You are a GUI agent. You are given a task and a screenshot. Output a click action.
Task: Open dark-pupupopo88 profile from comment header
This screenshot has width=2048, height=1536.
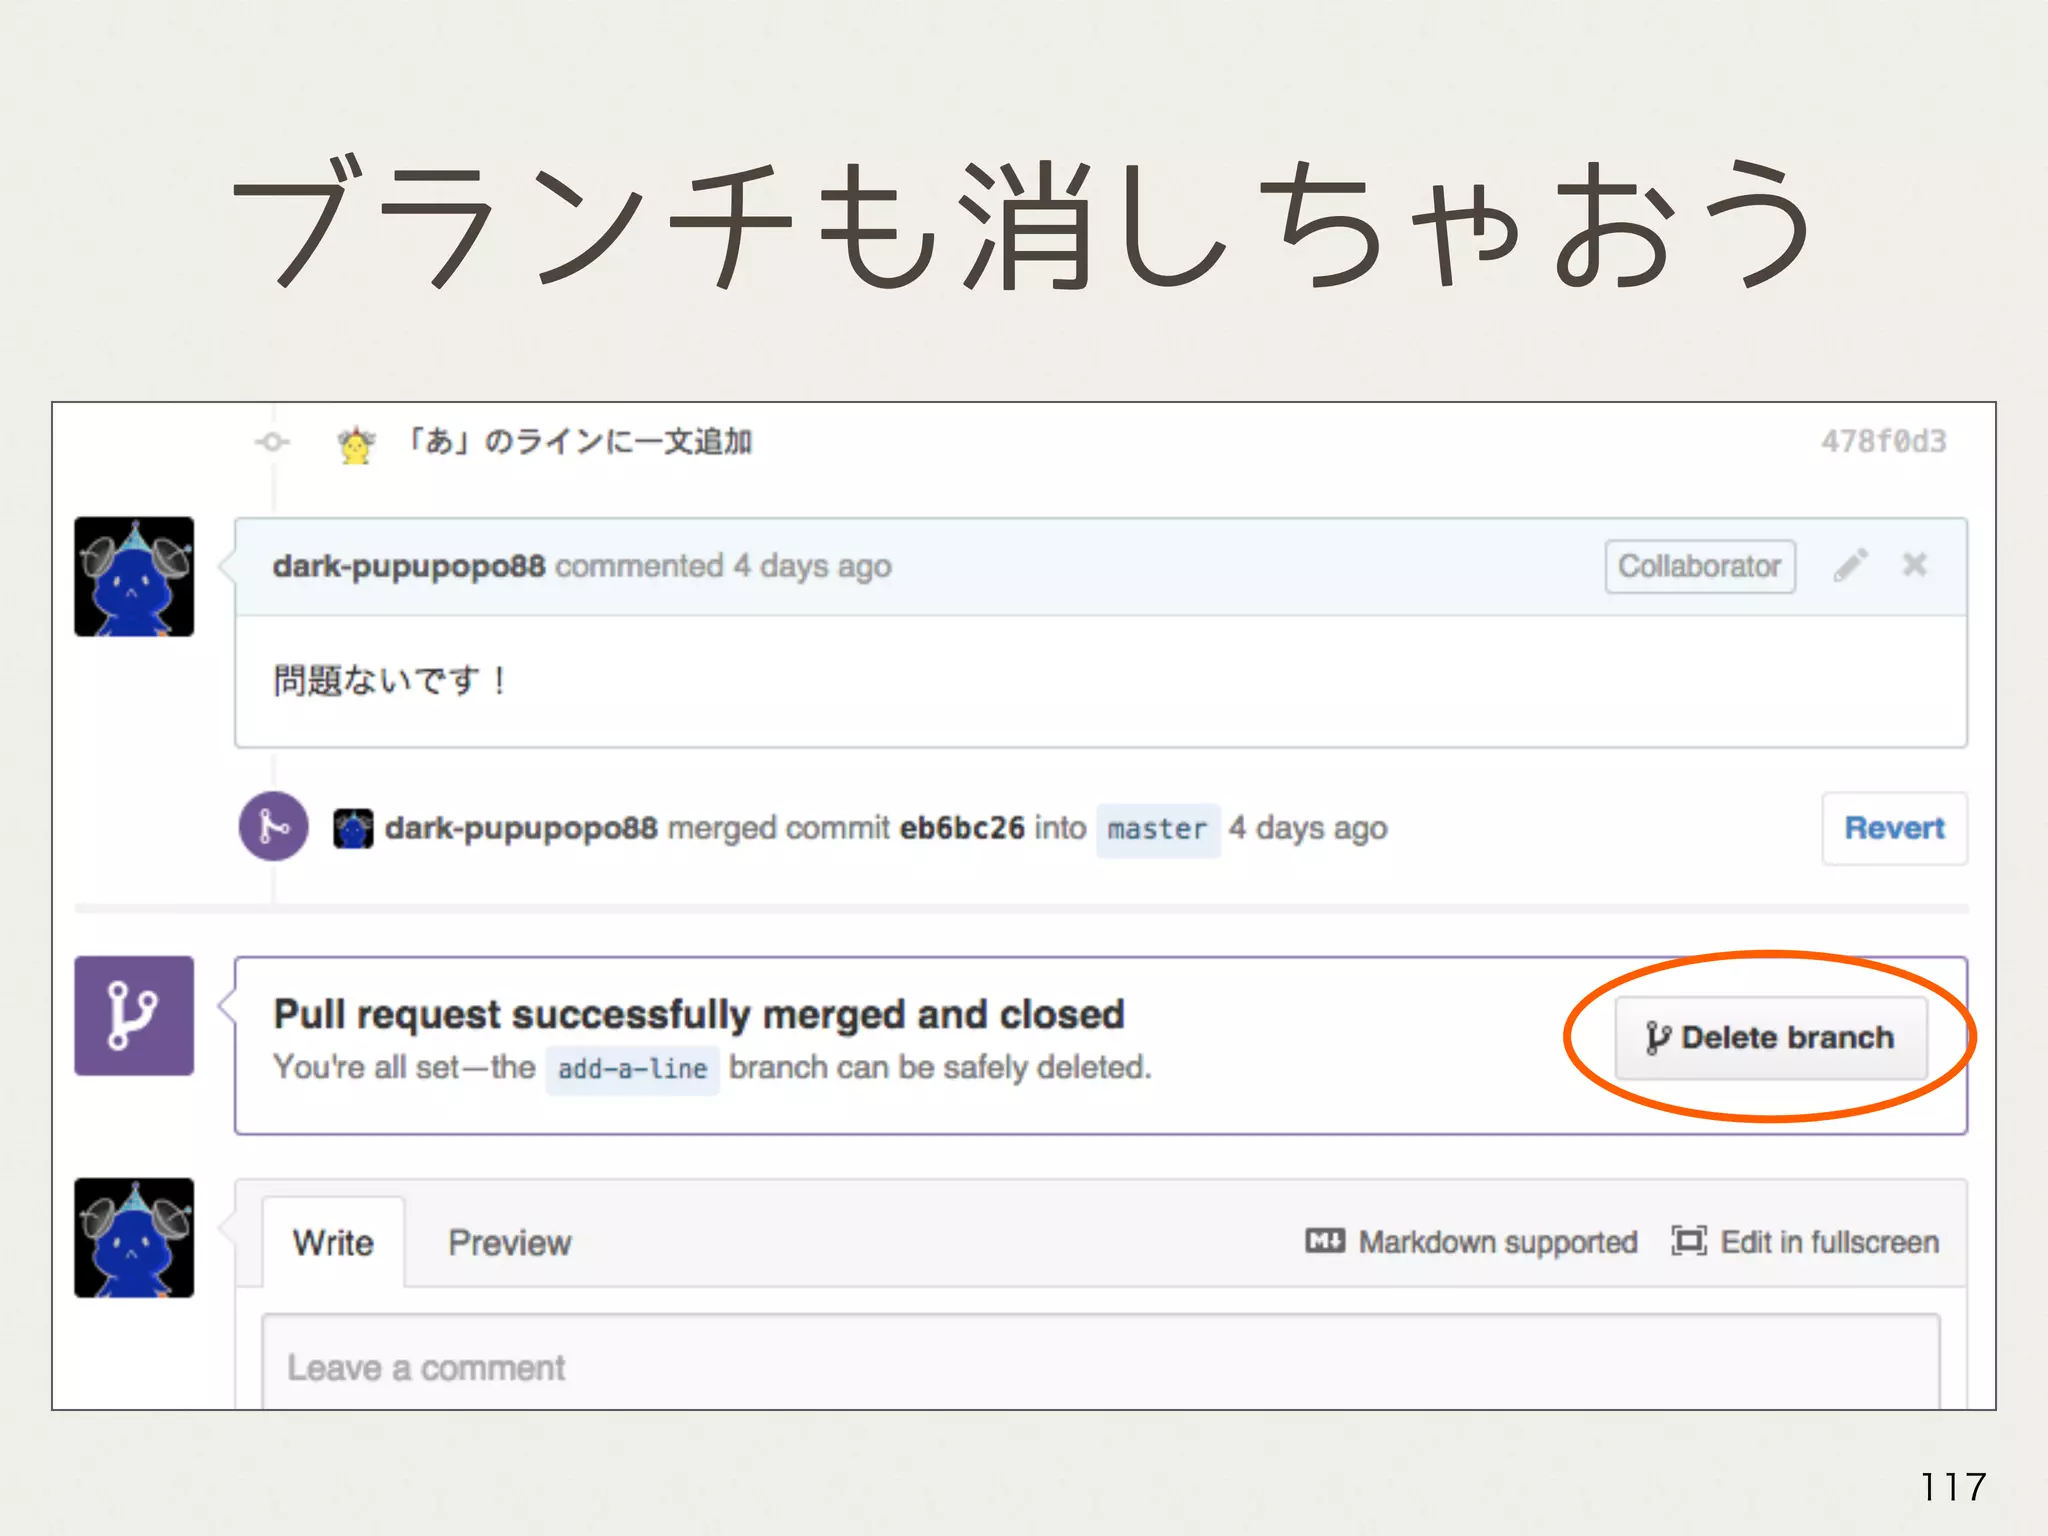pyautogui.click(x=409, y=566)
